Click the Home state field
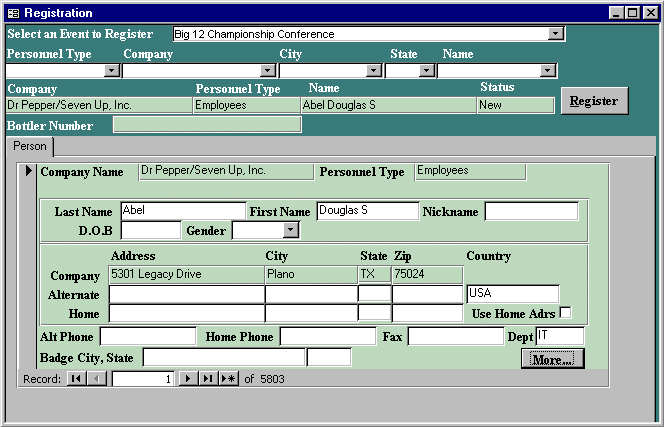The height and width of the screenshot is (427, 664). point(374,312)
